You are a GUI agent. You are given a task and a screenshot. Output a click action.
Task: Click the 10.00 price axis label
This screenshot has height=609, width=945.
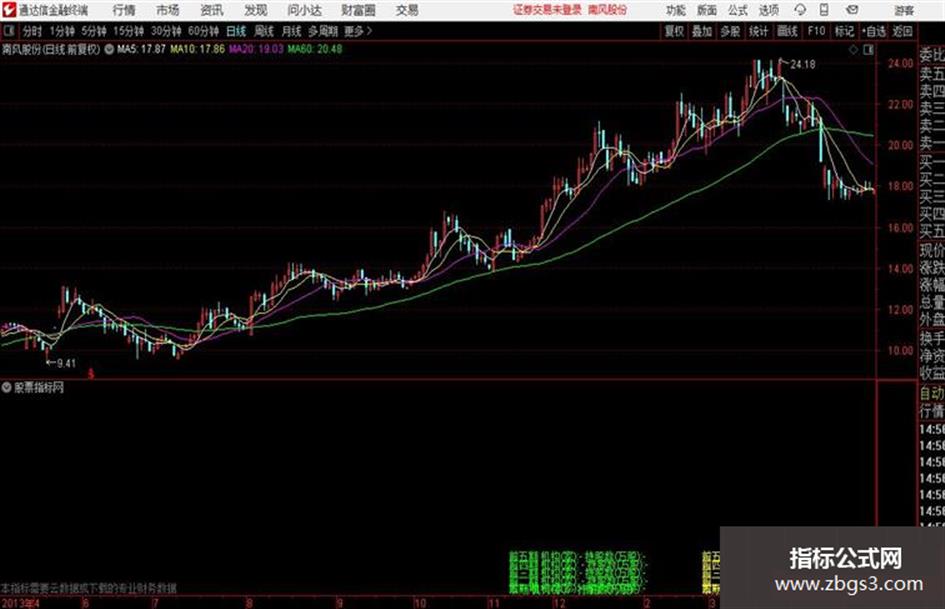900,351
